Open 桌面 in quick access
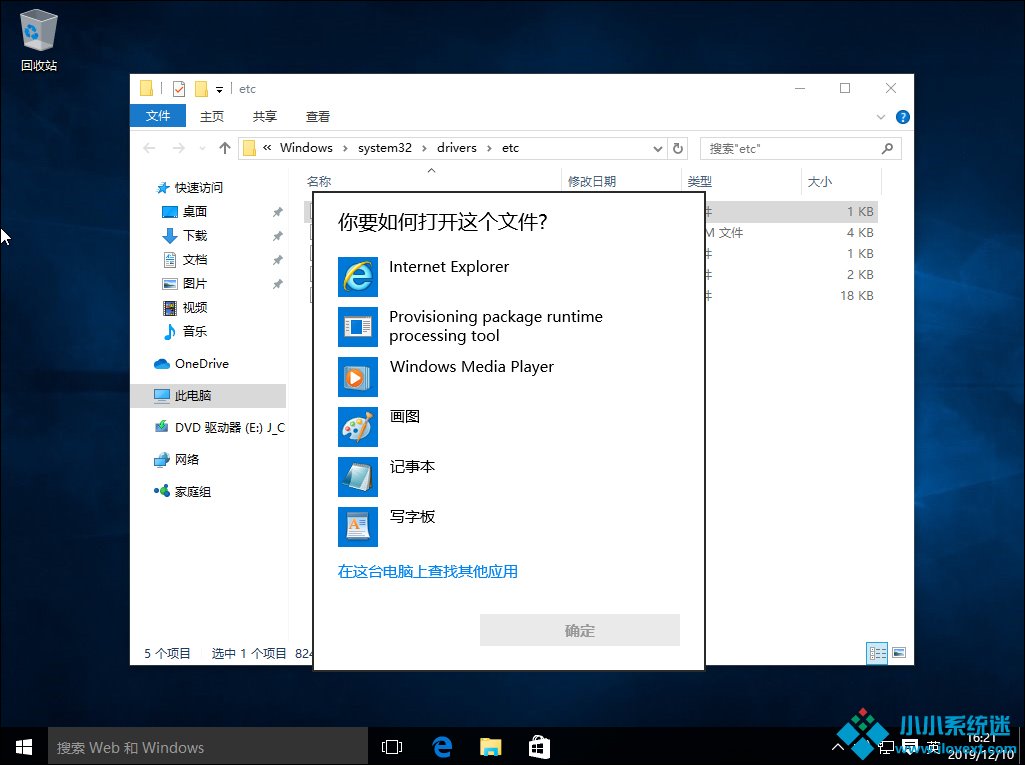This screenshot has width=1025, height=765. (195, 211)
